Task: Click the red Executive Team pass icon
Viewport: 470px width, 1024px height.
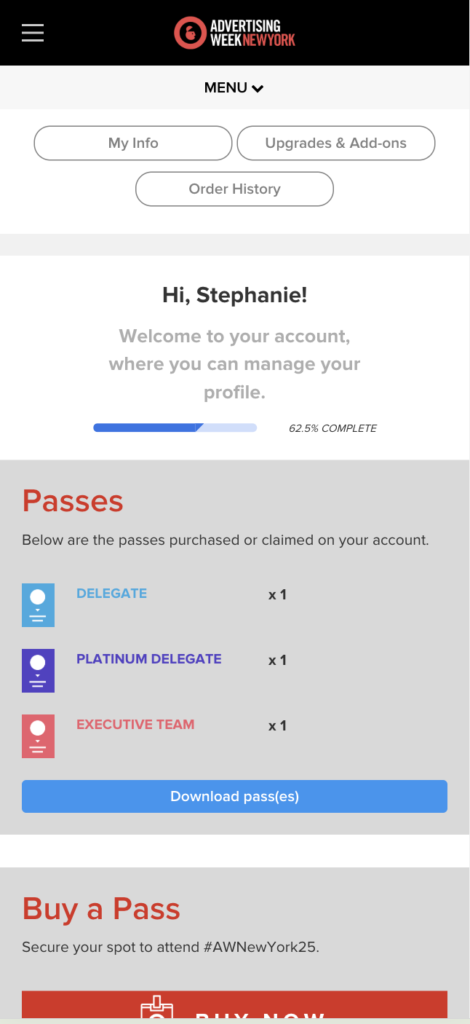Action: pos(38,735)
